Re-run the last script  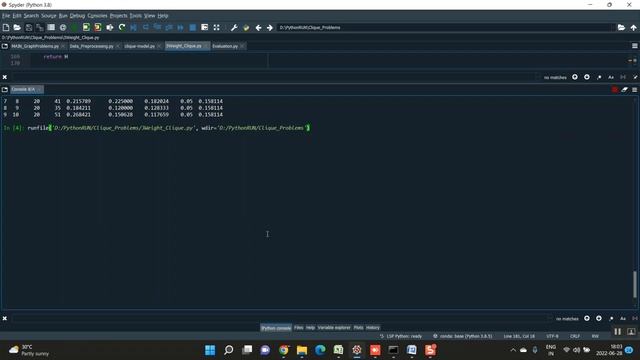[x=122, y=27]
